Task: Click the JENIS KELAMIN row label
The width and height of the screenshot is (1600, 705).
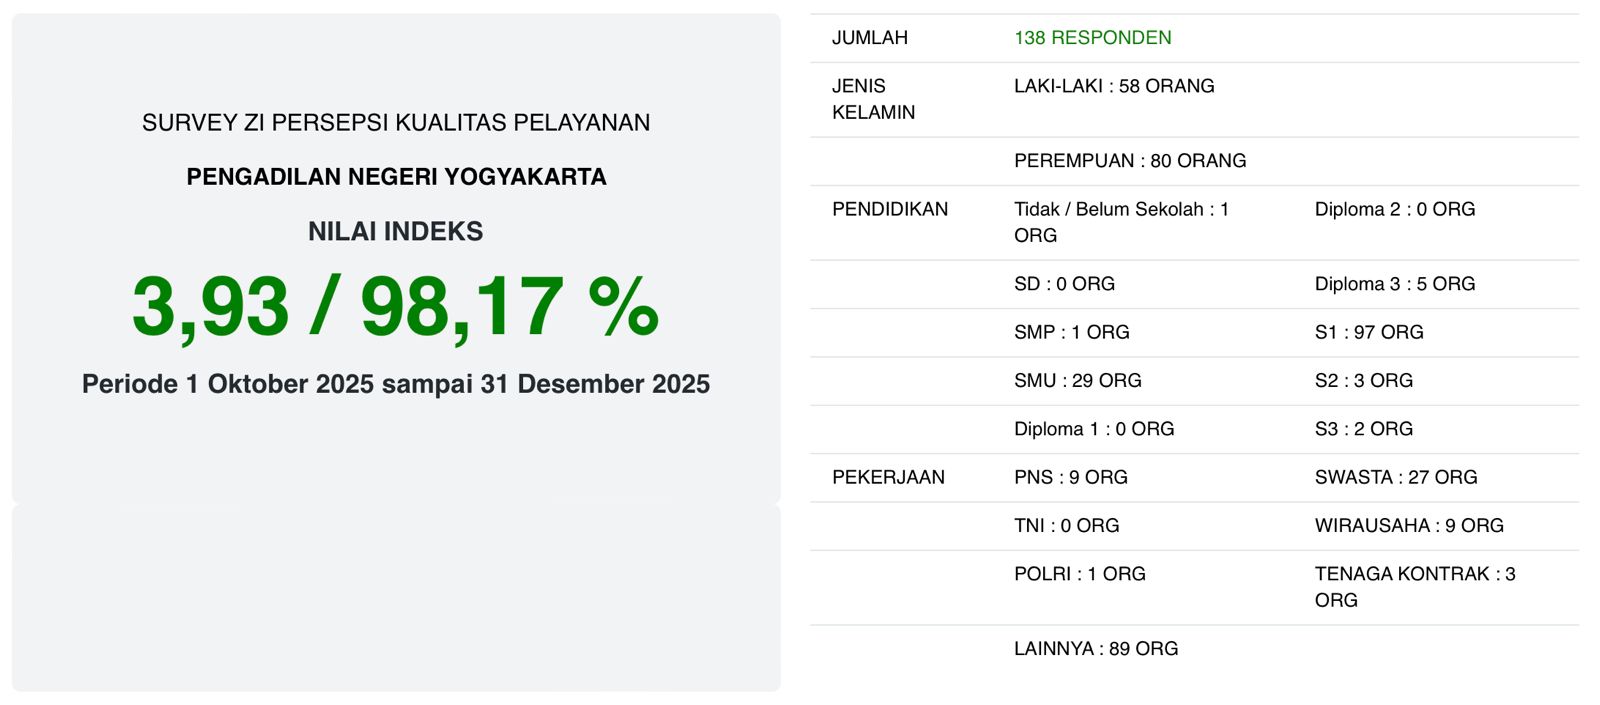Action: (873, 99)
